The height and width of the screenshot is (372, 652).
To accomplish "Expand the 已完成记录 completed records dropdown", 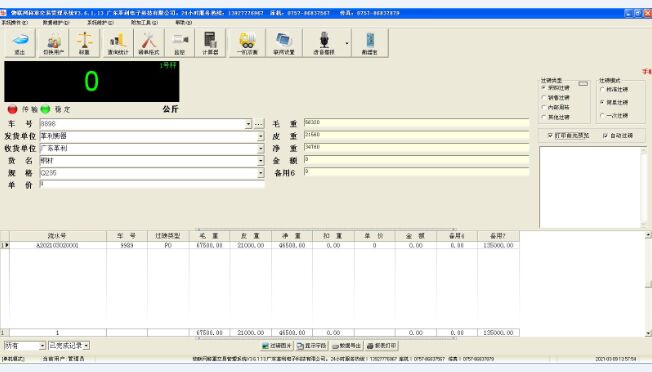I will 86,345.
